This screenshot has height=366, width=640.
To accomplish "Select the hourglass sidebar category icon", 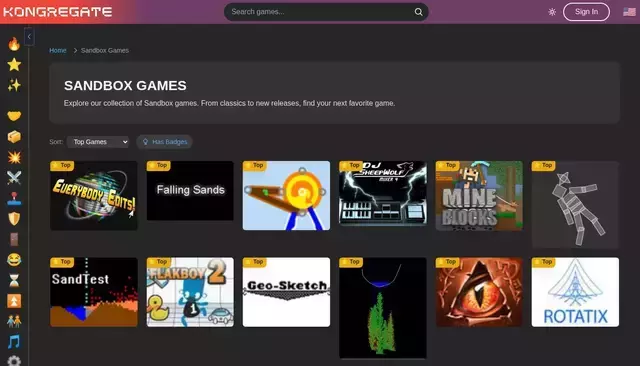I will [14, 281].
